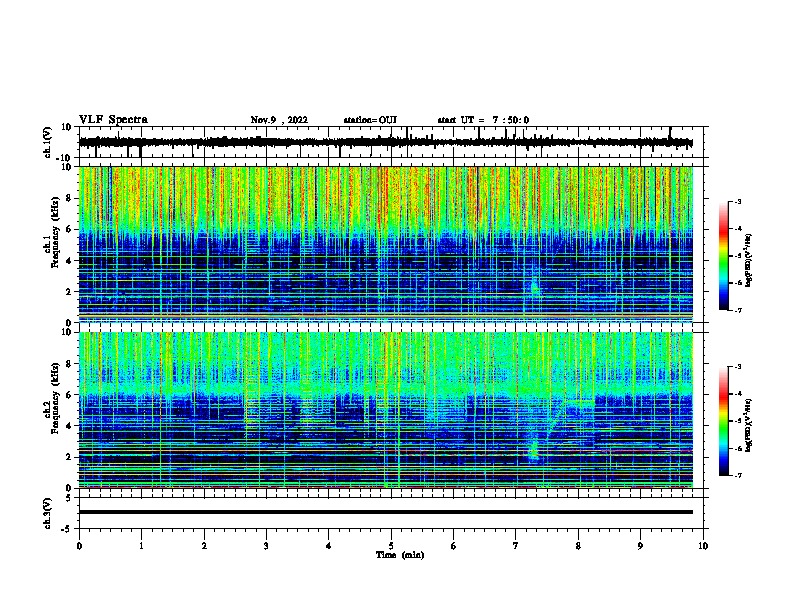
Task: Click the "6" kHz tick of the ch.1 spectrogram
Action: 69,229
